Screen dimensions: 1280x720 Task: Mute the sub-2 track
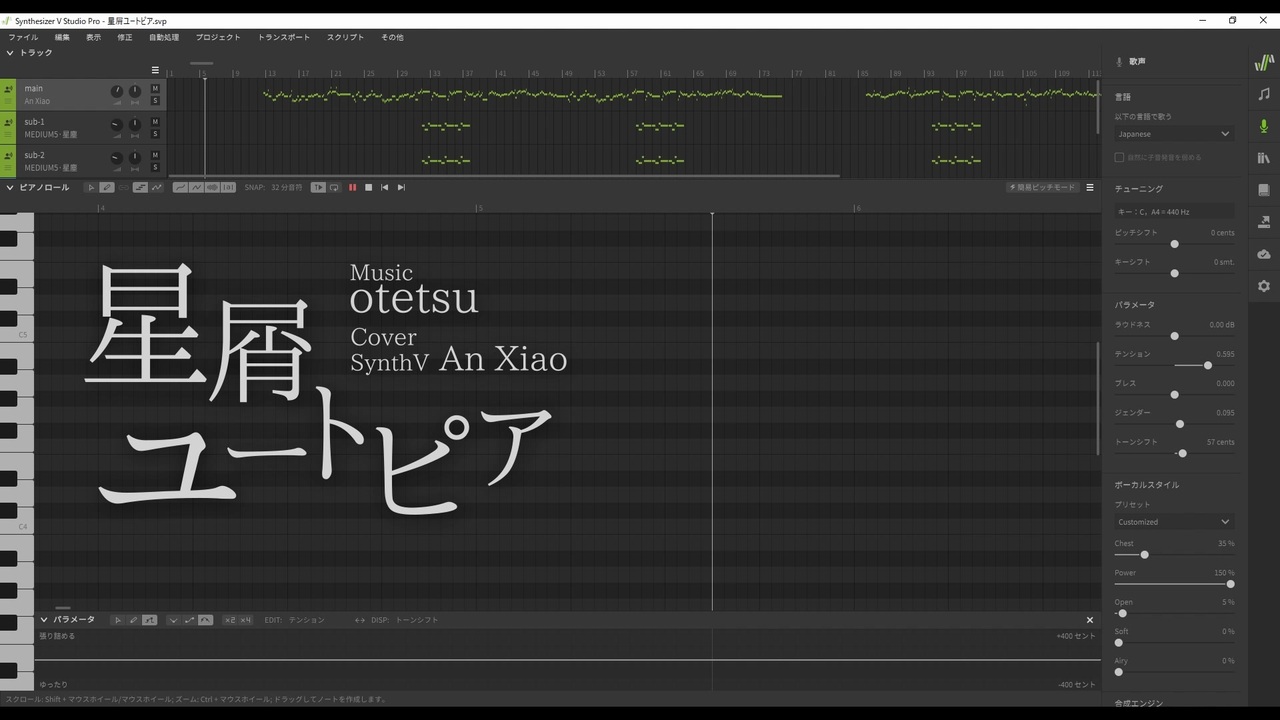pyautogui.click(x=155, y=155)
